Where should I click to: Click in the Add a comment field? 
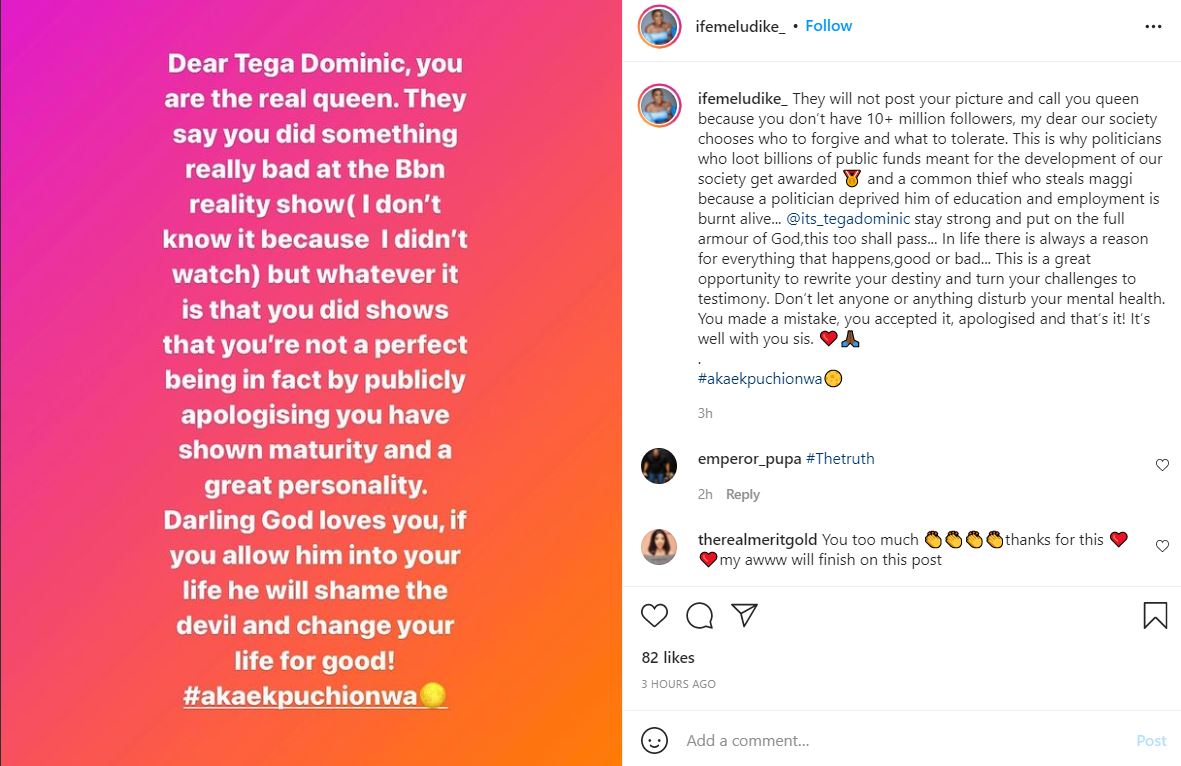coord(900,741)
